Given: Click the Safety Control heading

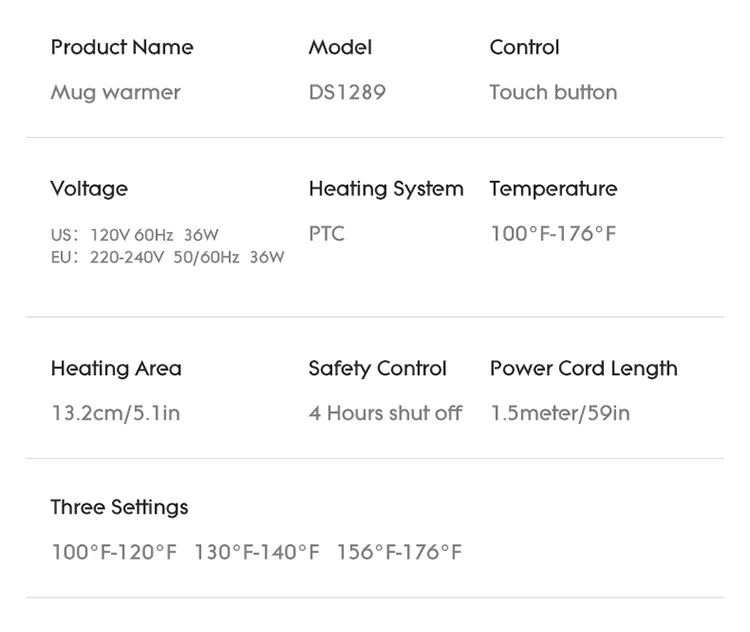Looking at the screenshot, I should [377, 368].
